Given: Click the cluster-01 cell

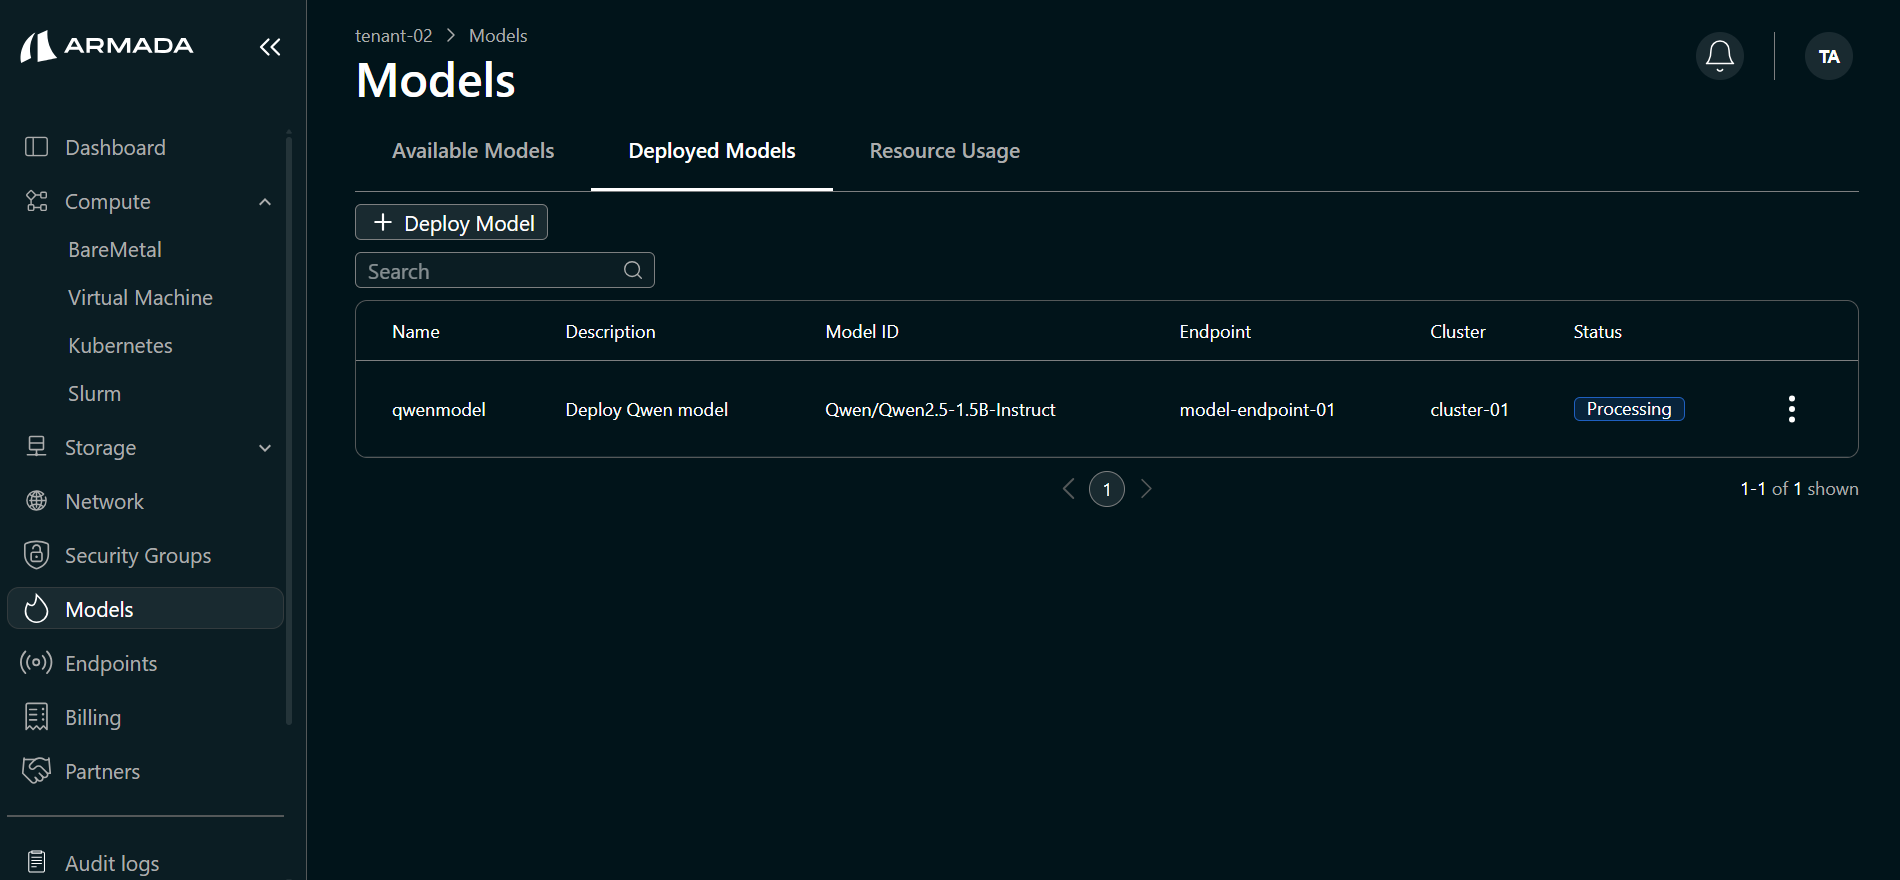Looking at the screenshot, I should pos(1469,410).
